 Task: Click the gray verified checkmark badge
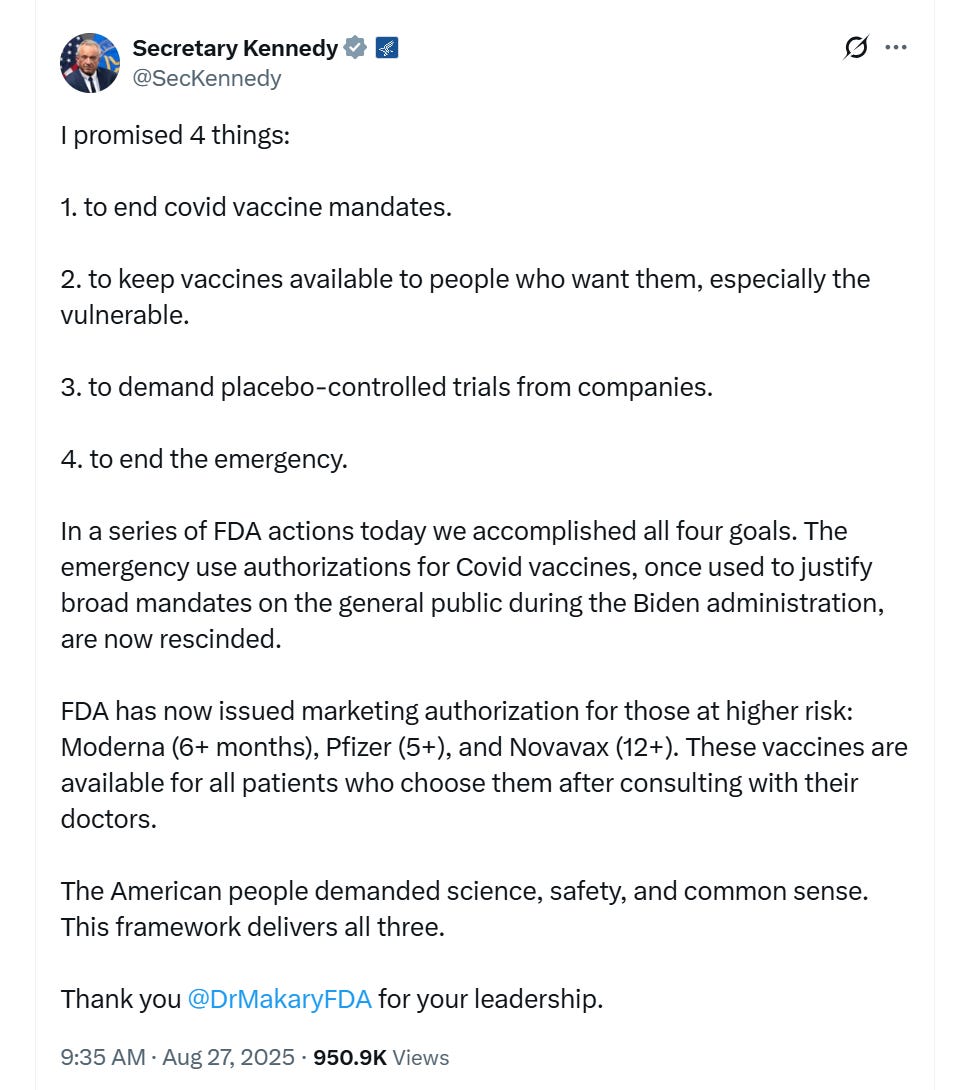355,47
